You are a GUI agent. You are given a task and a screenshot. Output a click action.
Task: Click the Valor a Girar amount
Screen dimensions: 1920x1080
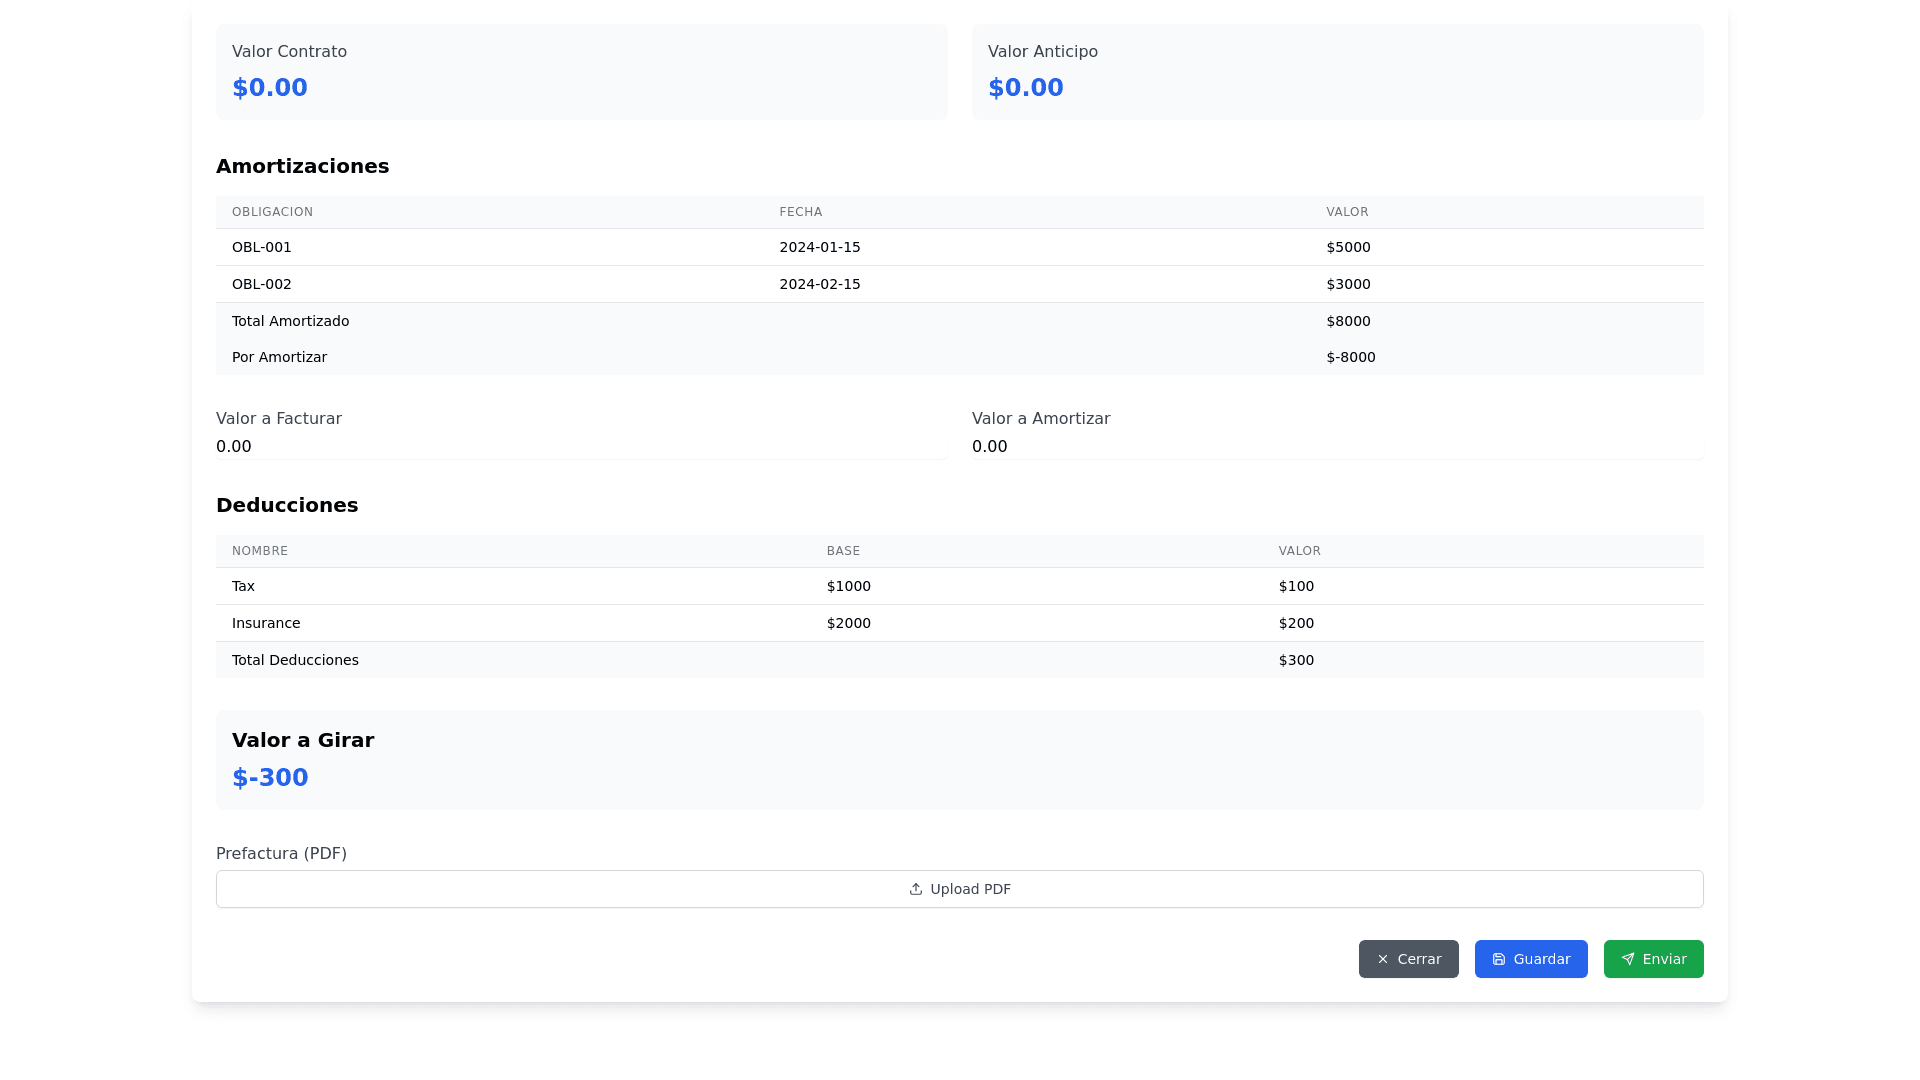[270, 778]
